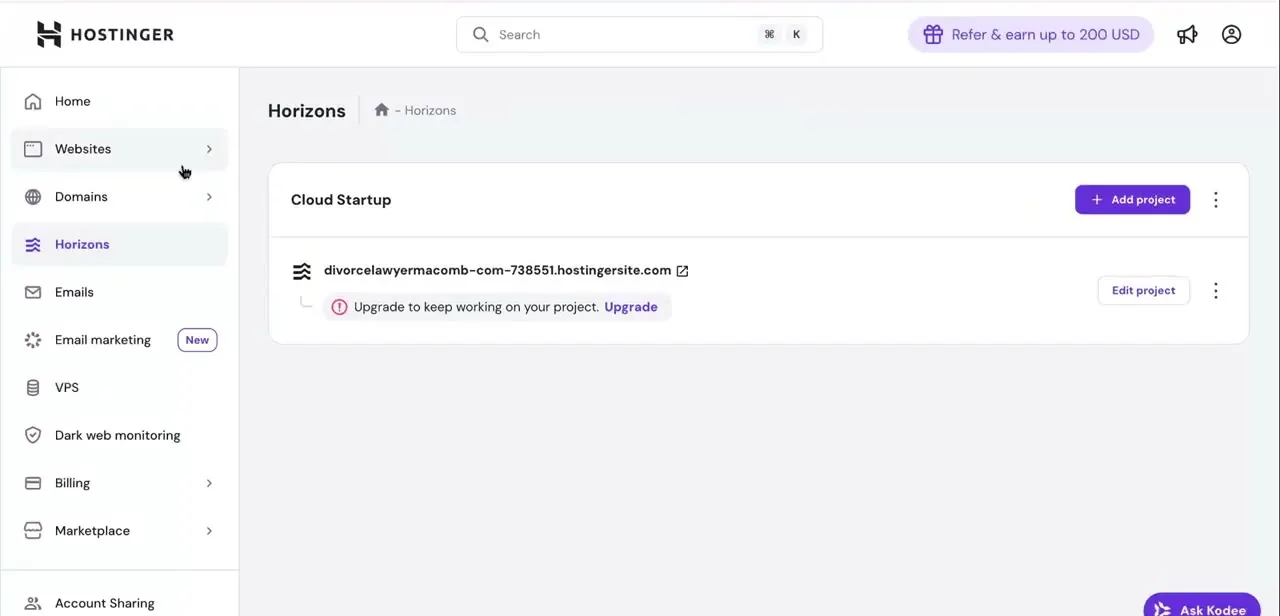Open the announcements megaphone icon
Screen dimensions: 1280x616
pos(1187,34)
